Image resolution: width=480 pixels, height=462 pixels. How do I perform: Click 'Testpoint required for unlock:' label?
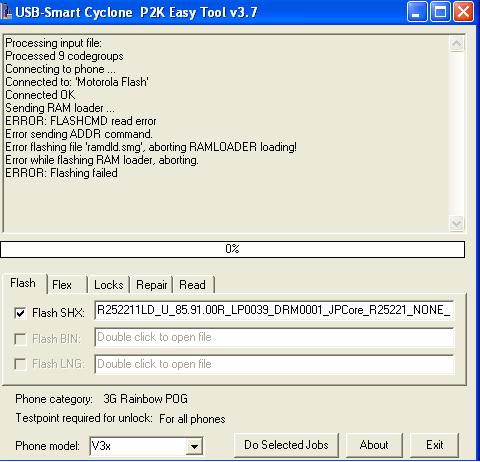(84, 418)
